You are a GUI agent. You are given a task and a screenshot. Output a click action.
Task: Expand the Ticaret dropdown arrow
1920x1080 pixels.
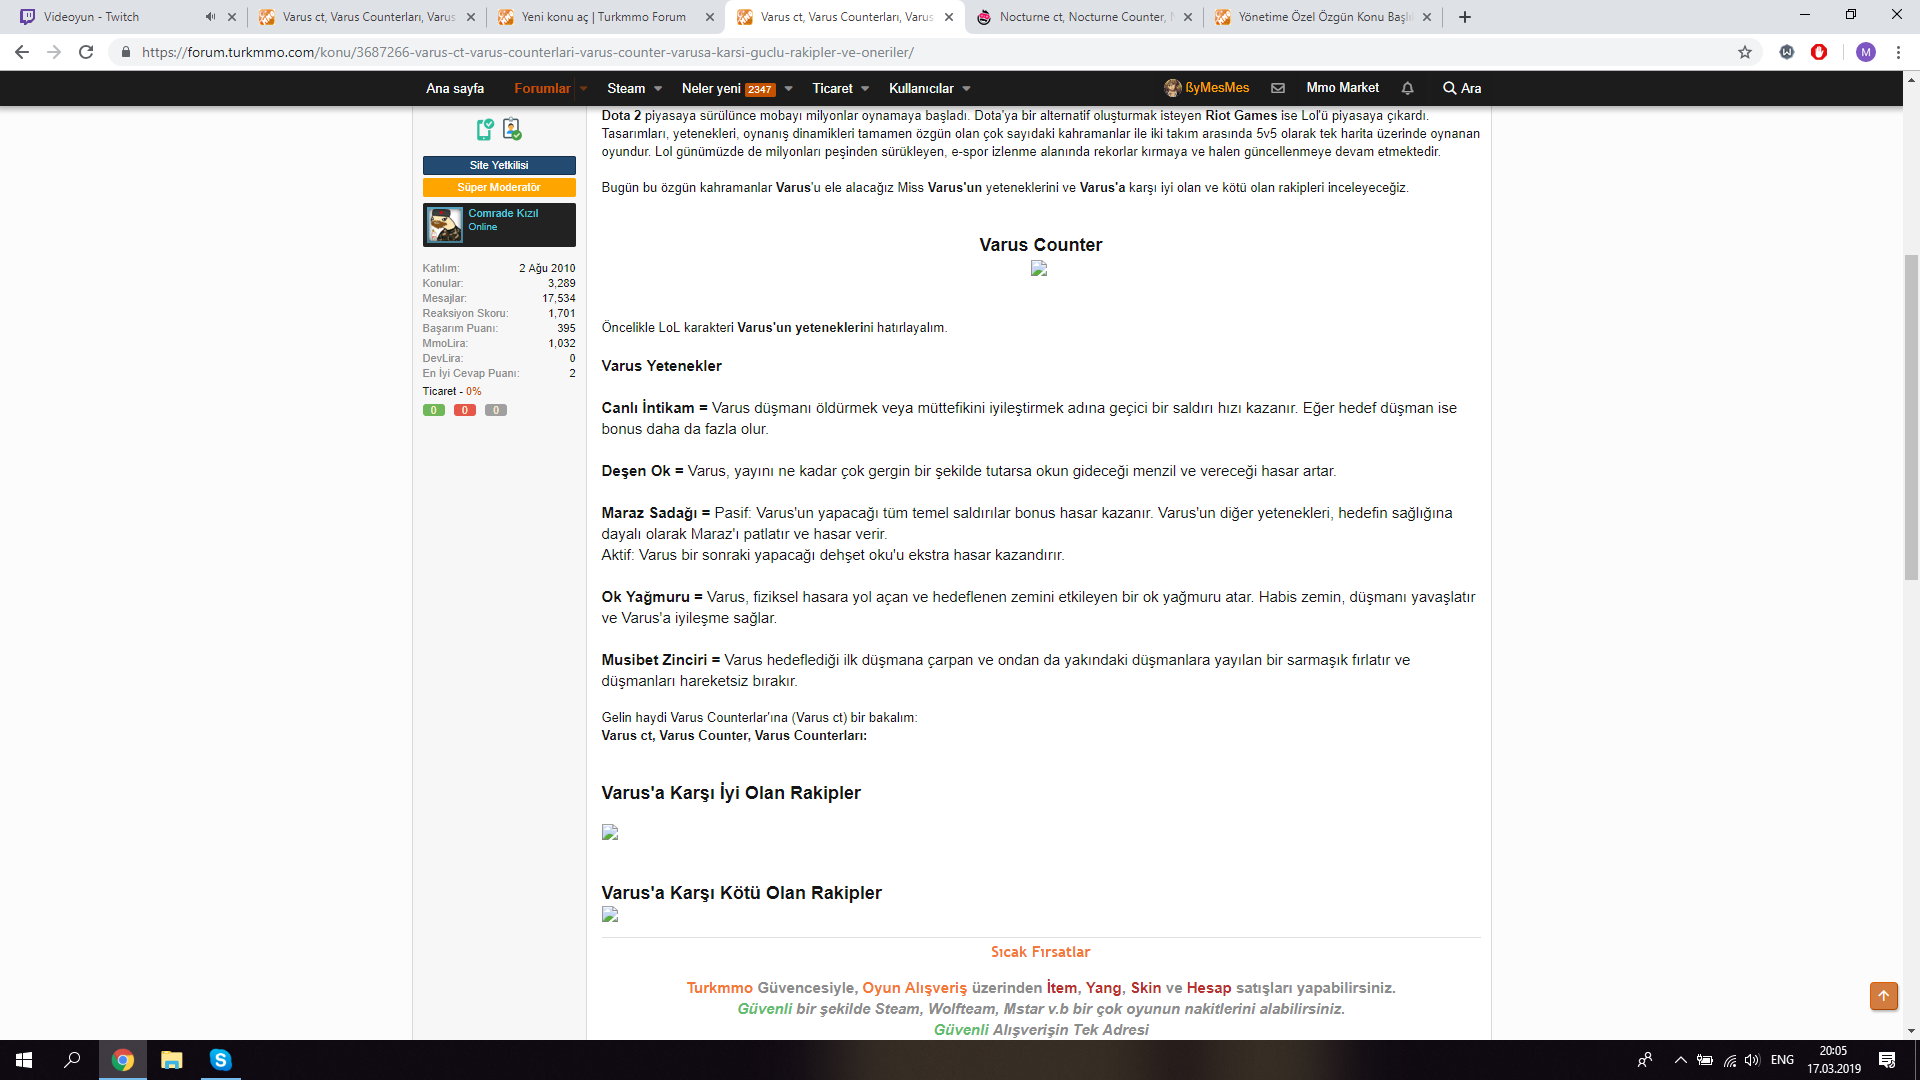click(x=865, y=89)
